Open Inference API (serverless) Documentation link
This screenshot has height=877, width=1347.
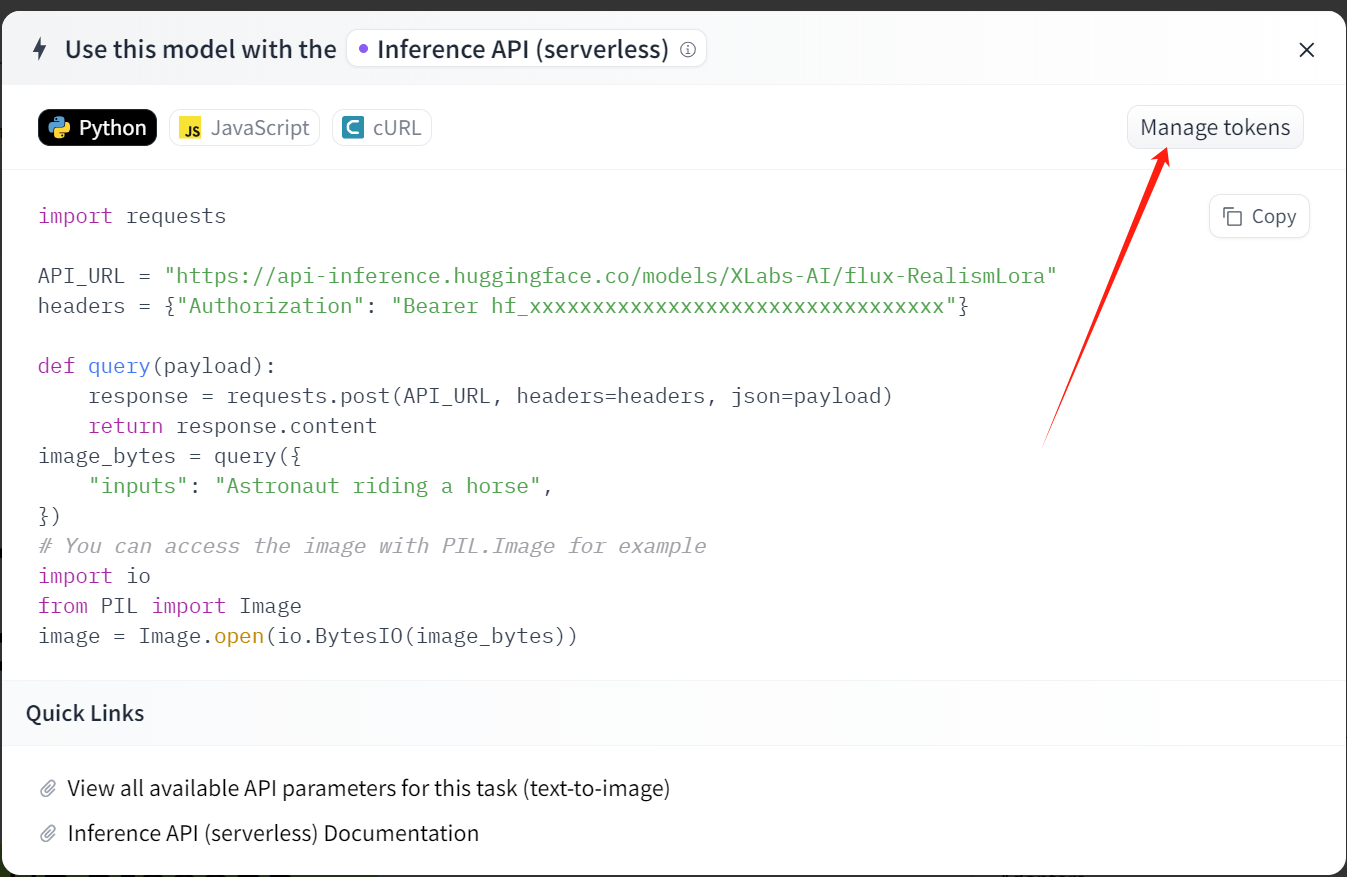273,834
